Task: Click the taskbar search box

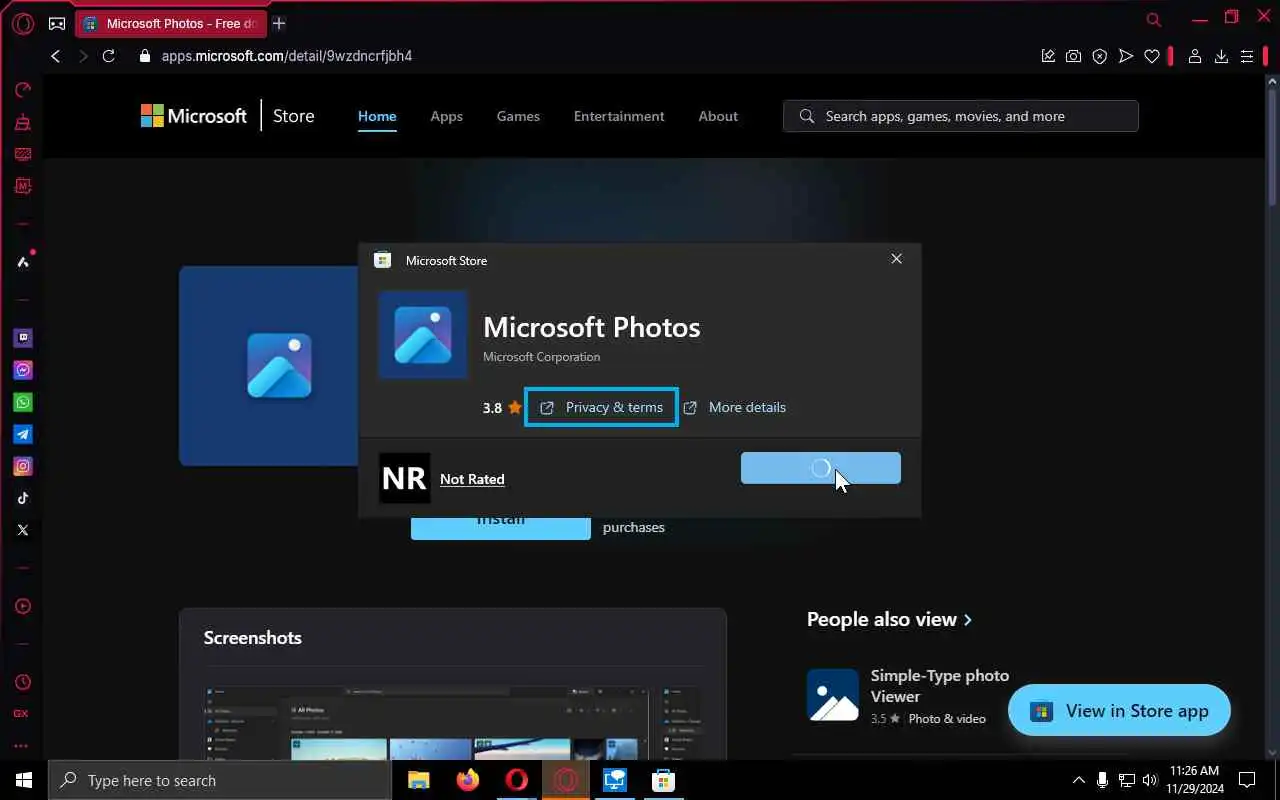Action: click(220, 780)
